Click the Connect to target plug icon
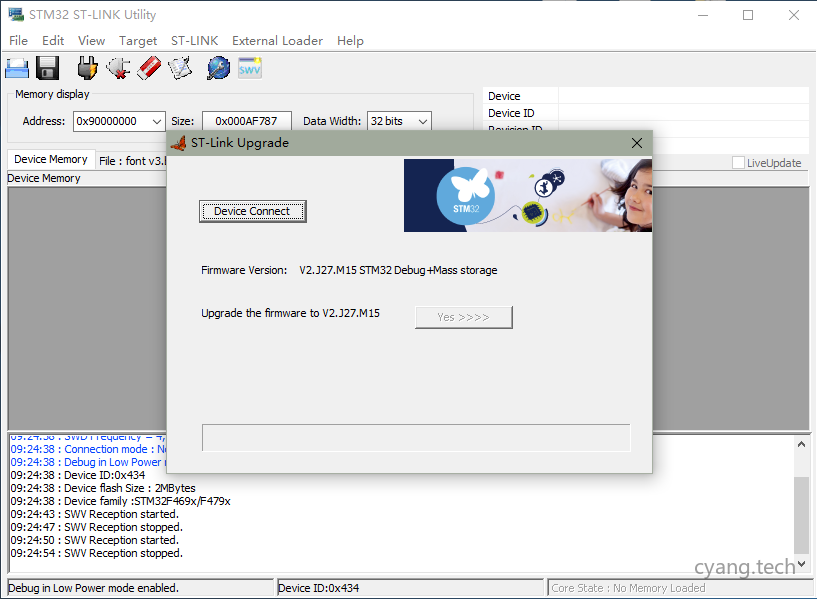The height and width of the screenshot is (599, 817). click(88, 68)
